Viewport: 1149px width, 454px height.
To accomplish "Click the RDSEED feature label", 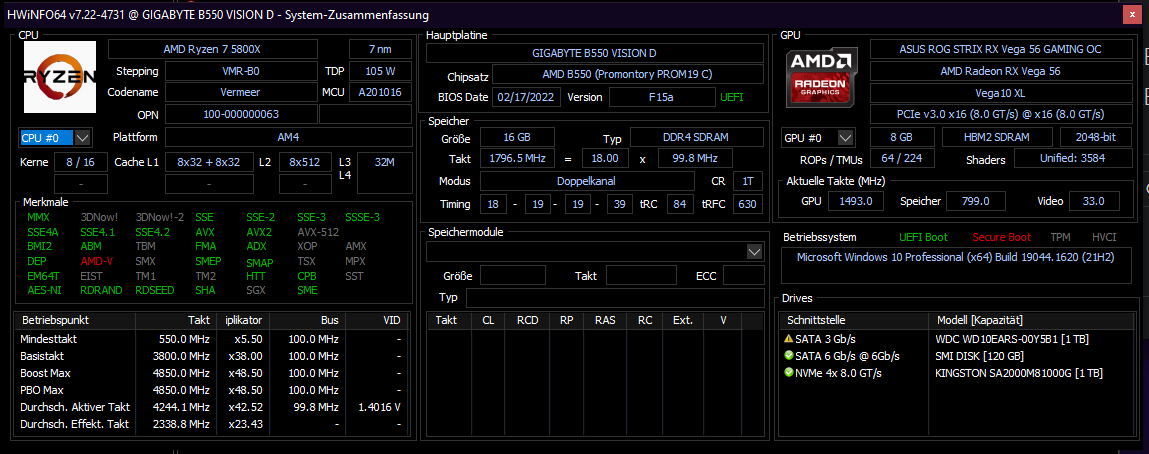I will pos(155,290).
